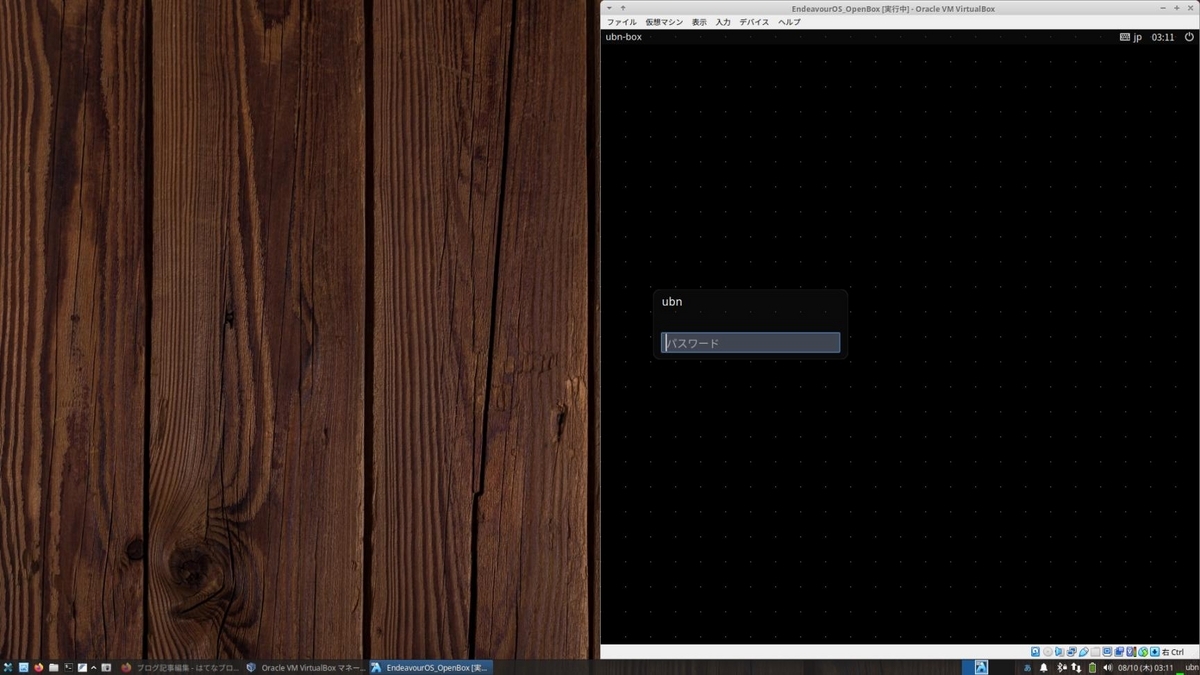Image resolution: width=1200 pixels, height=675 pixels.
Task: Click the CPU/virtualization indicator in VM statusbar
Action: 1132,652
